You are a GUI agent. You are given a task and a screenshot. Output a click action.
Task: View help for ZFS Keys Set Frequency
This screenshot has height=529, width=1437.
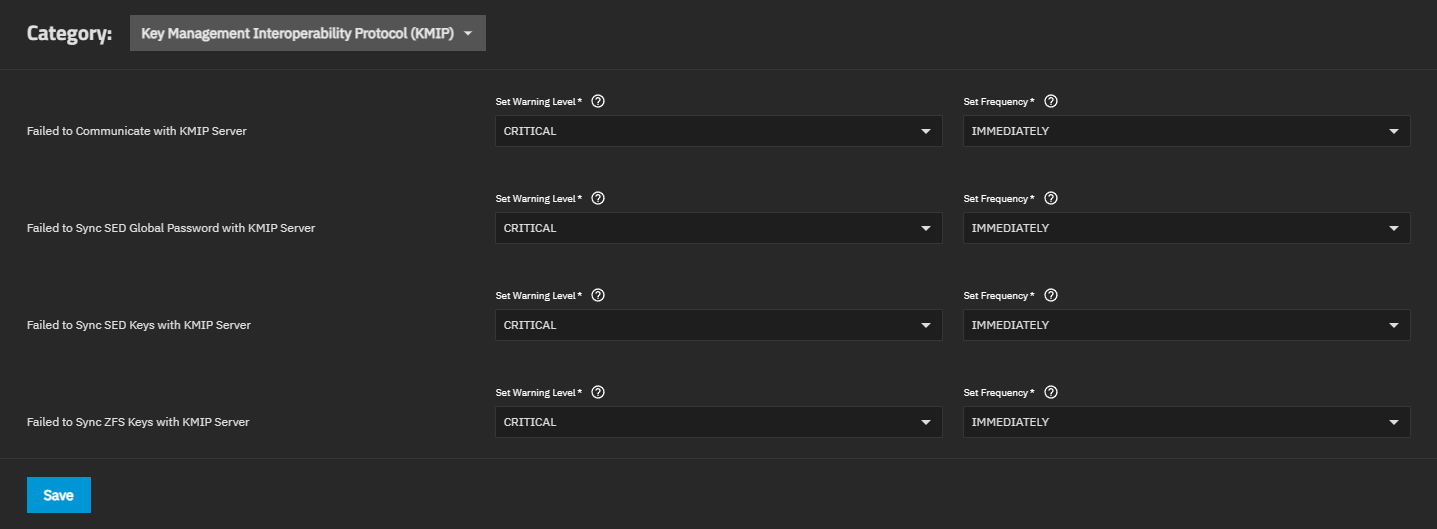coord(1050,392)
